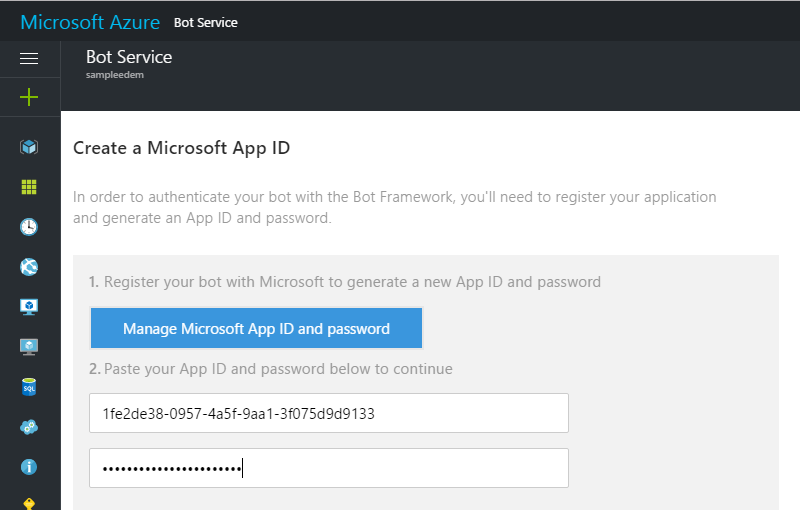
Task: Open the hamburger menu in sidebar
Action: pyautogui.click(x=29, y=59)
